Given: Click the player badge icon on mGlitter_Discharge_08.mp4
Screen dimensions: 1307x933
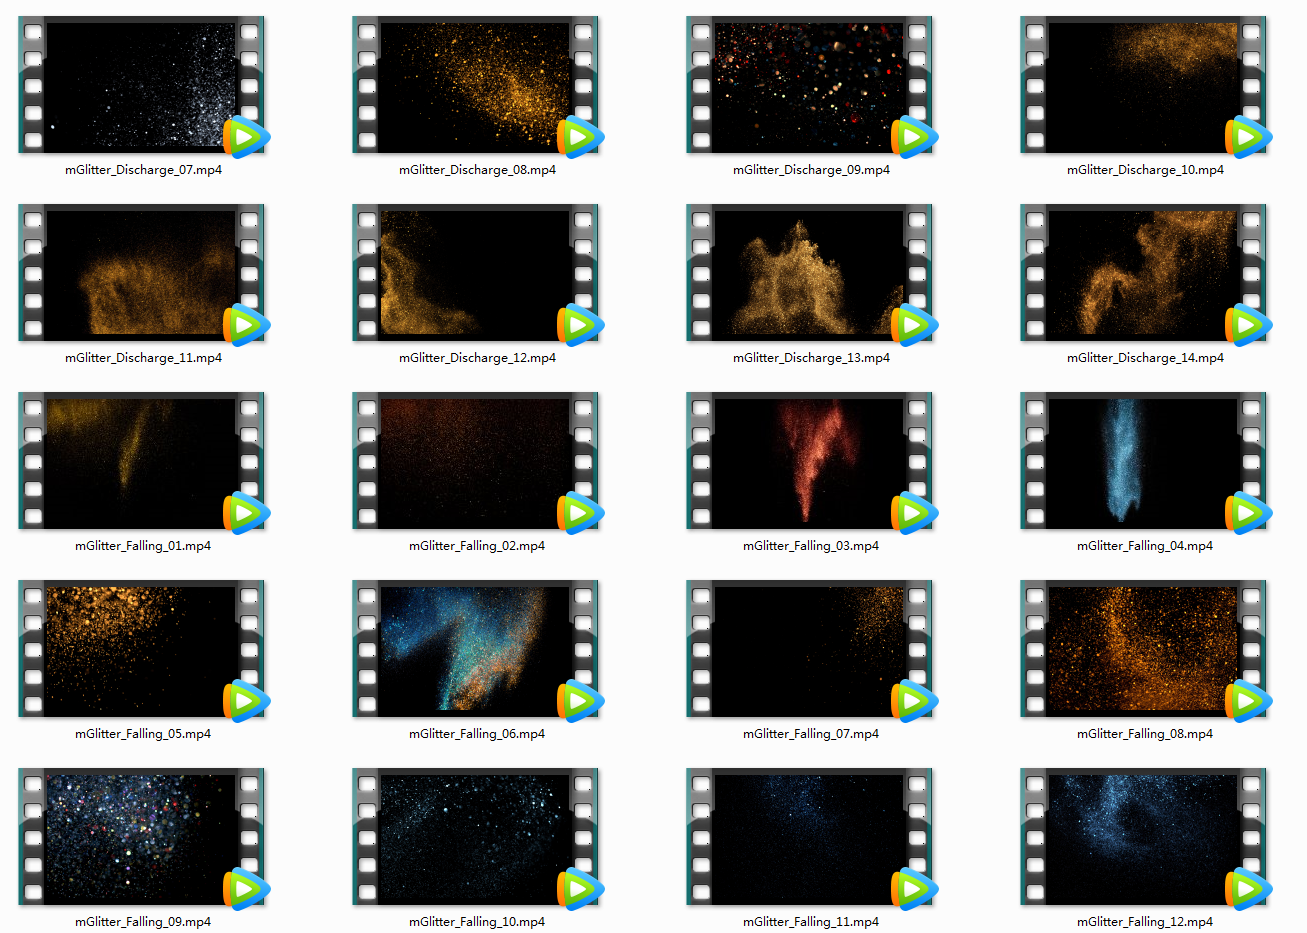Looking at the screenshot, I should tap(580, 137).
